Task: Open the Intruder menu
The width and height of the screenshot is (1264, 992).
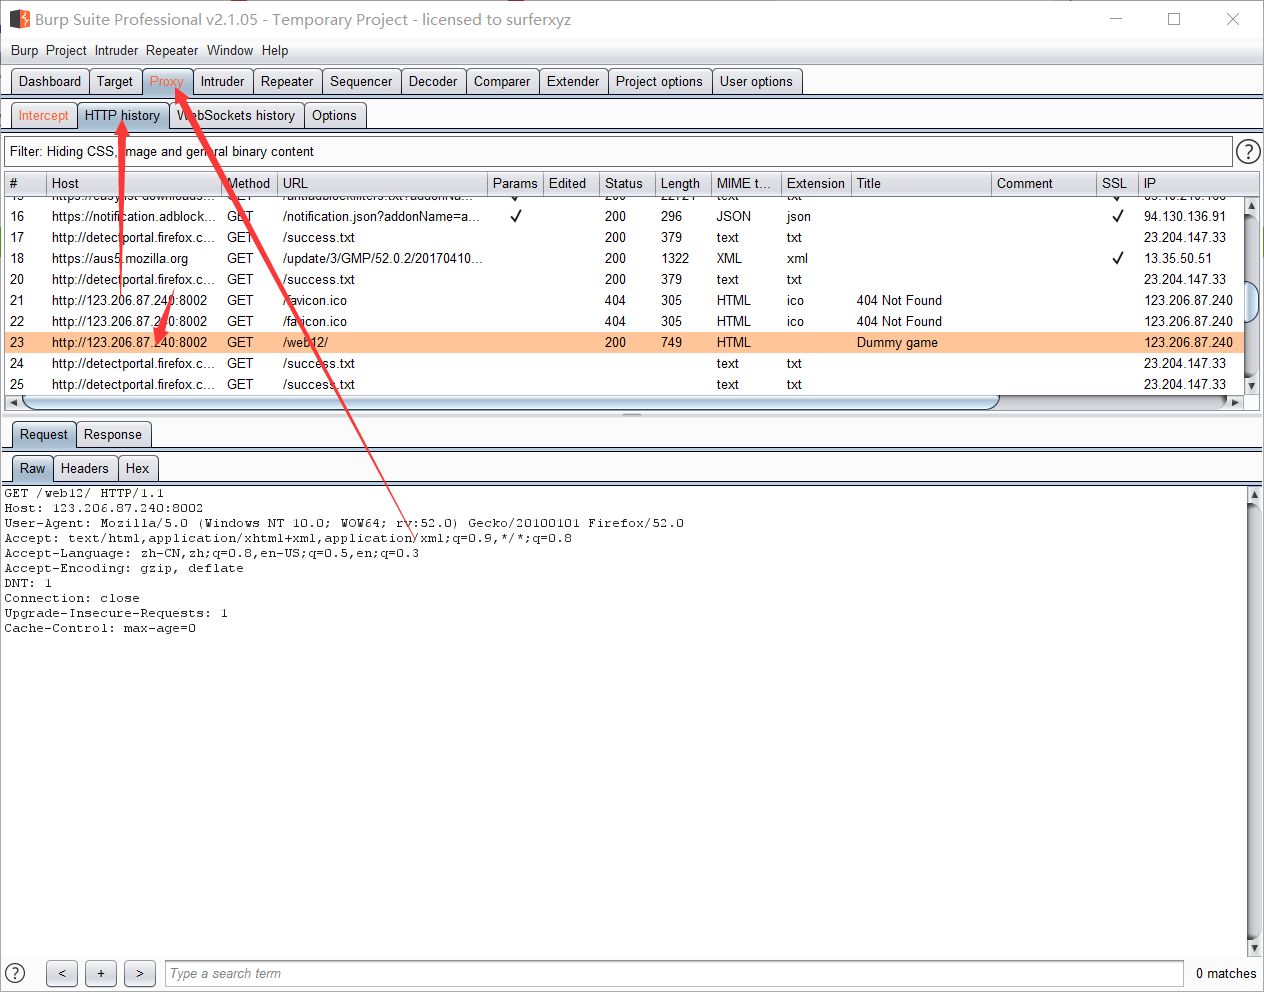Action: [116, 50]
